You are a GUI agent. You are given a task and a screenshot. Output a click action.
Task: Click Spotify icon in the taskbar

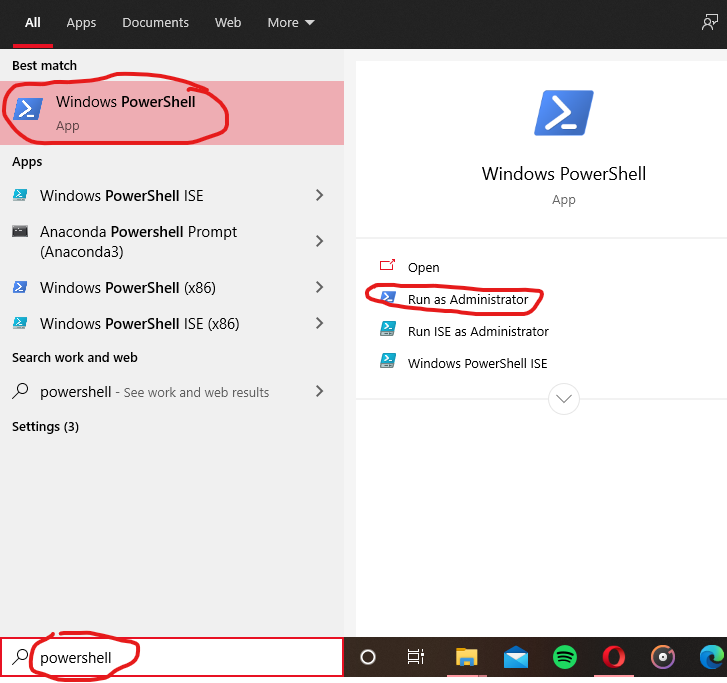565,657
